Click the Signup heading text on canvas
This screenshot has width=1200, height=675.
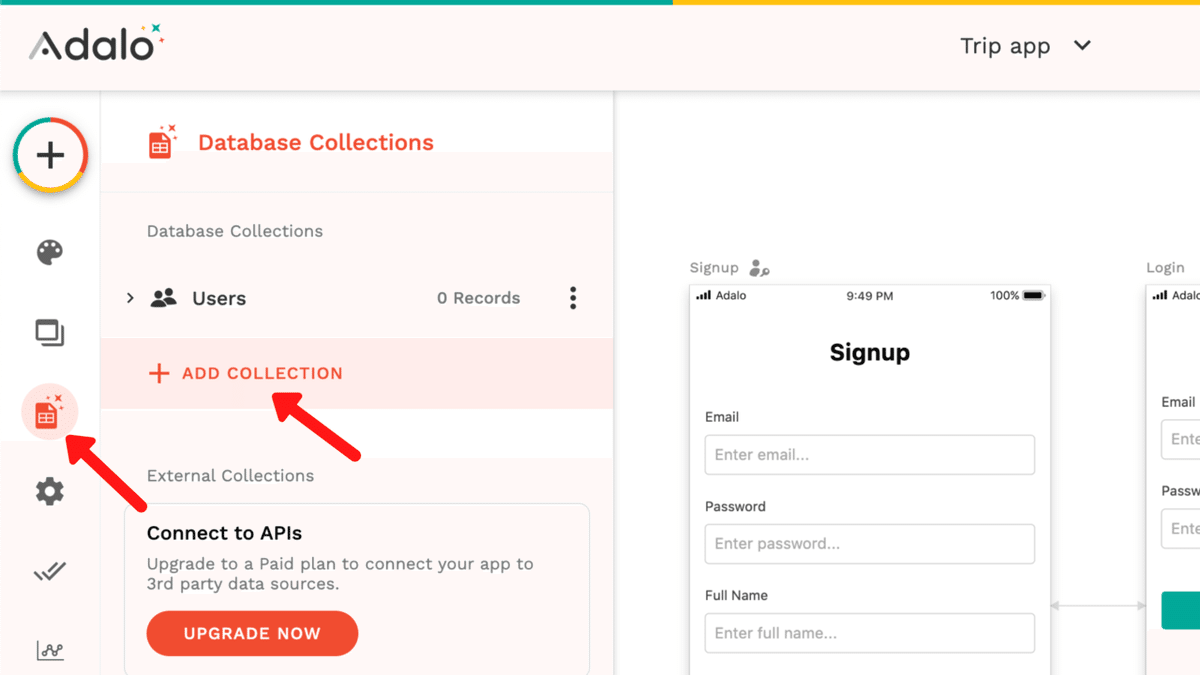869,352
